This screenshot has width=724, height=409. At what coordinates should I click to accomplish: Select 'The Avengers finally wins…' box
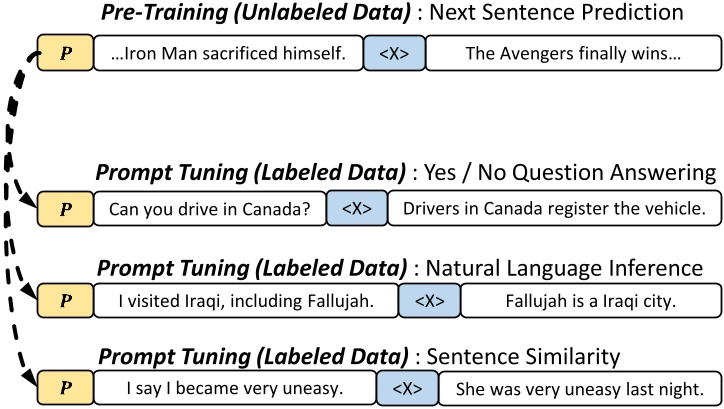pos(572,54)
